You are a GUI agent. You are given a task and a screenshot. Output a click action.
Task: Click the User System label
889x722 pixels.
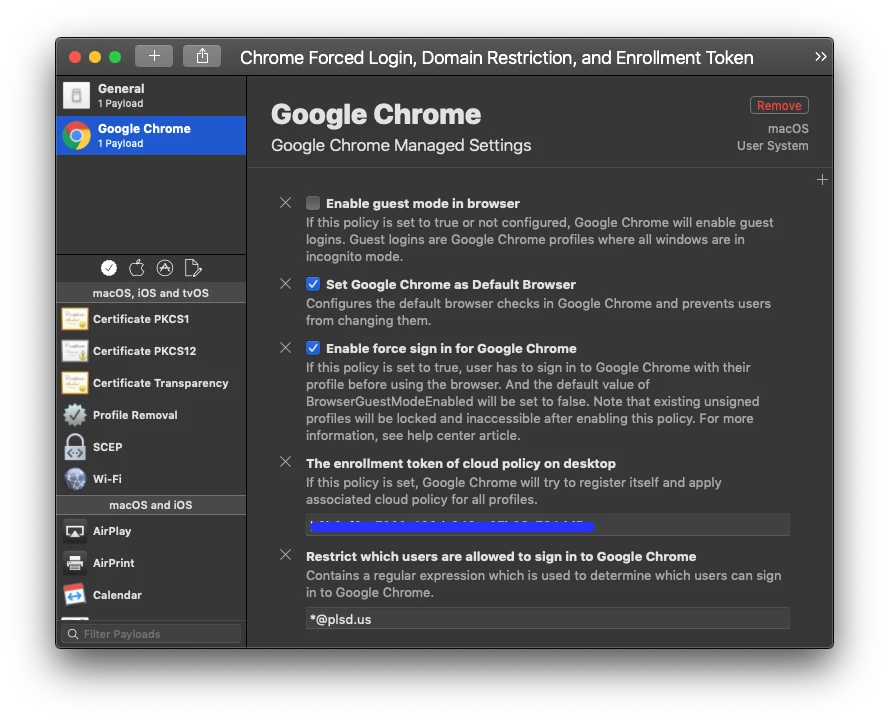click(772, 146)
